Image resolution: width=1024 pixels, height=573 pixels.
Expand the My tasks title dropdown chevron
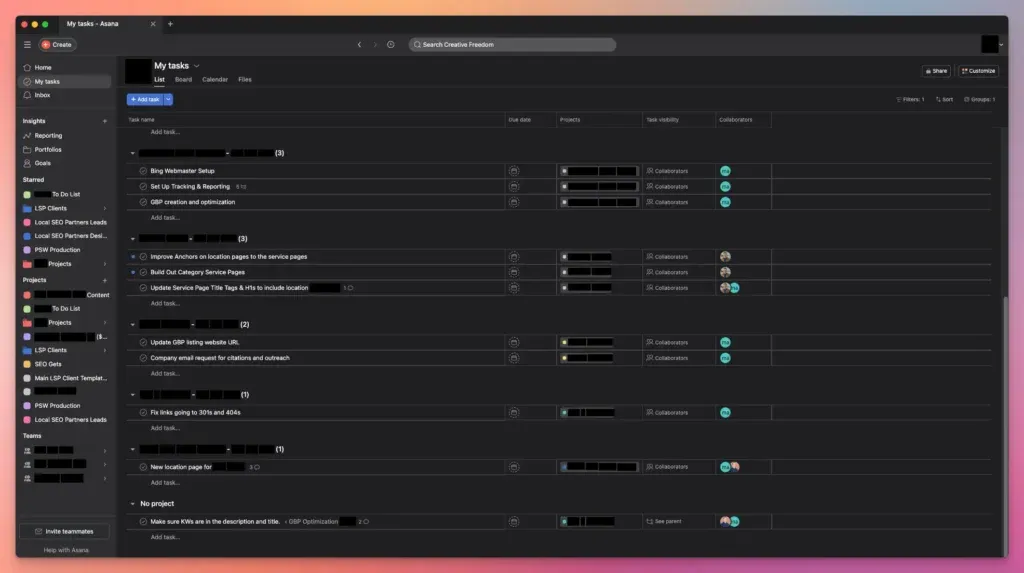click(x=197, y=66)
